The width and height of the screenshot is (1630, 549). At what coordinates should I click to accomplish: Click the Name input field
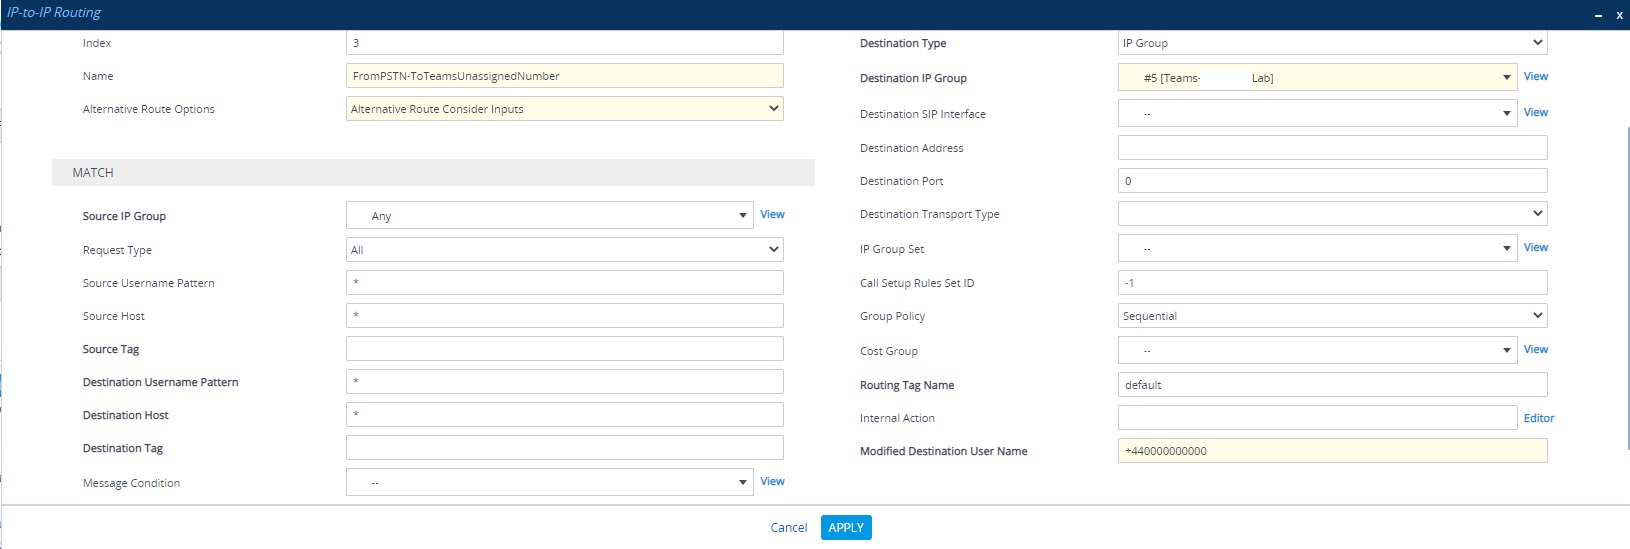(564, 76)
